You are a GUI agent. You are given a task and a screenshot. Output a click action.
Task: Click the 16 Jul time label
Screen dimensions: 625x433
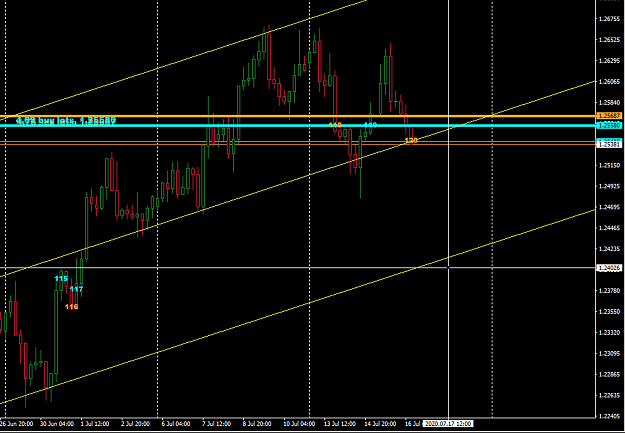click(413, 423)
